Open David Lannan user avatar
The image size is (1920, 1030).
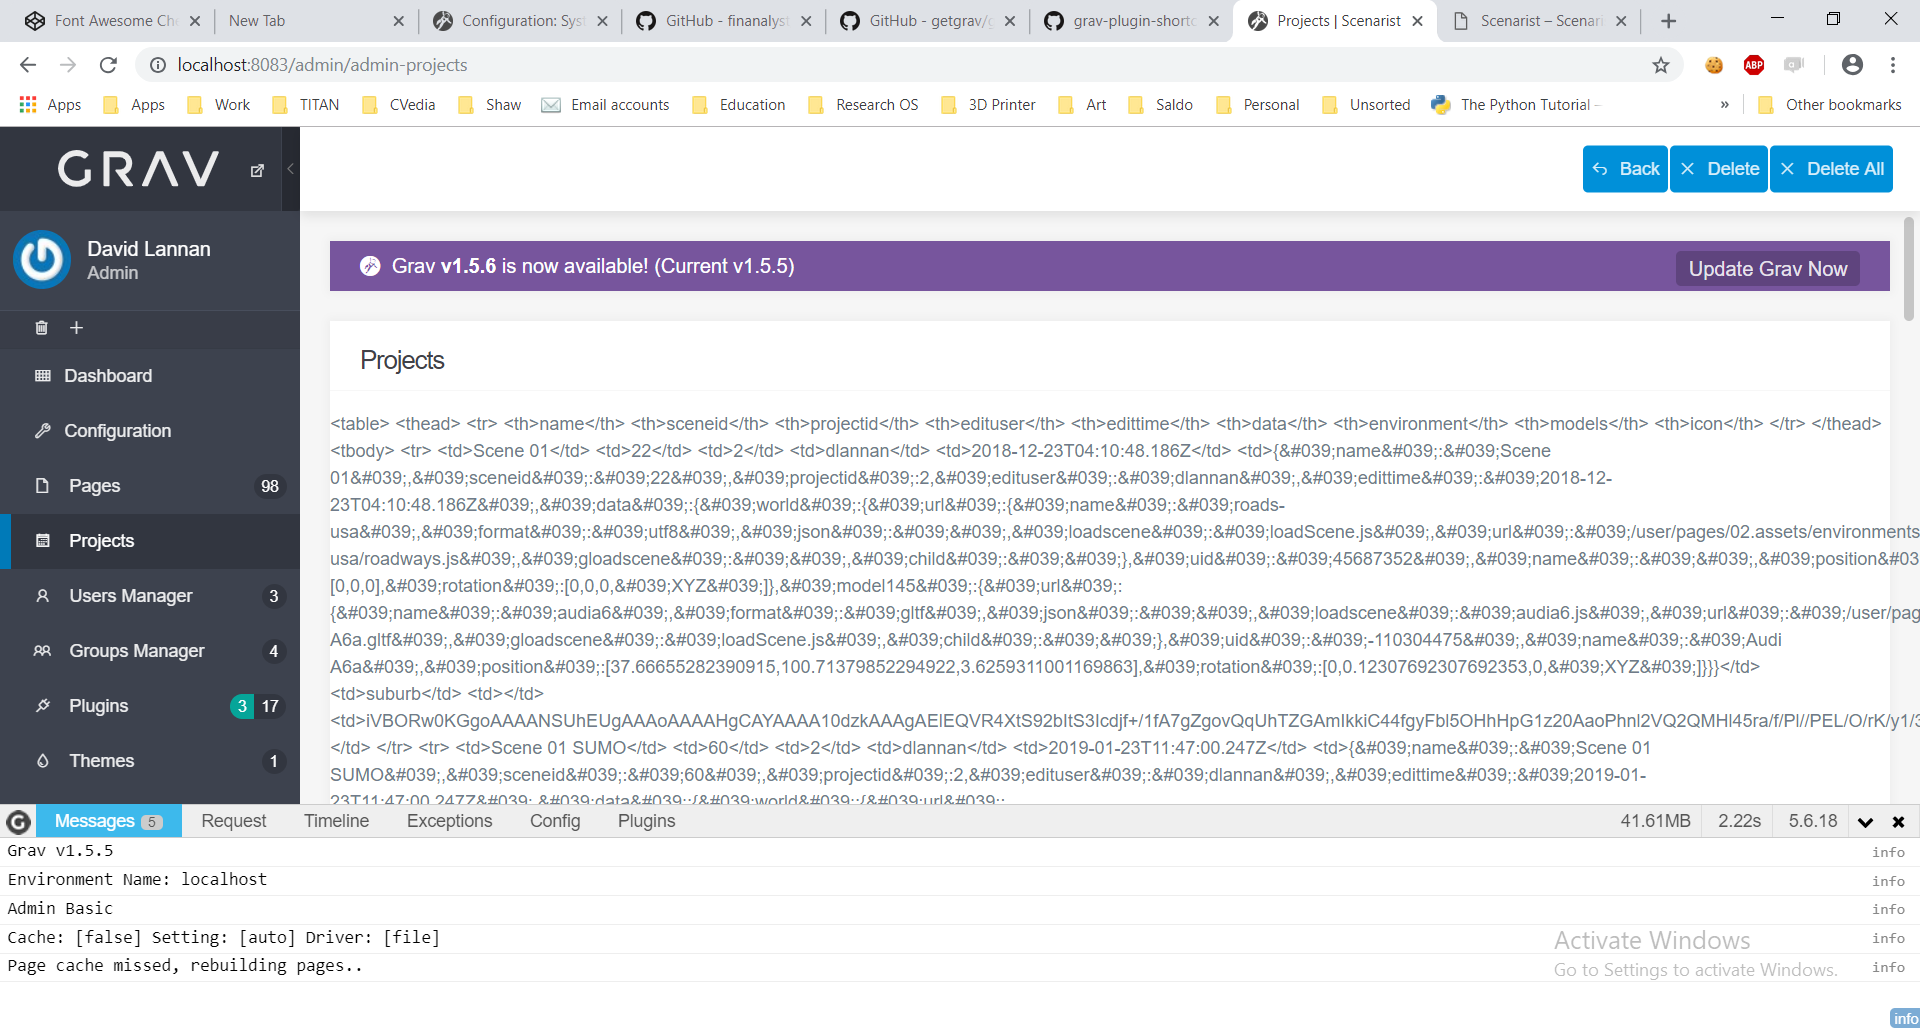coord(42,260)
